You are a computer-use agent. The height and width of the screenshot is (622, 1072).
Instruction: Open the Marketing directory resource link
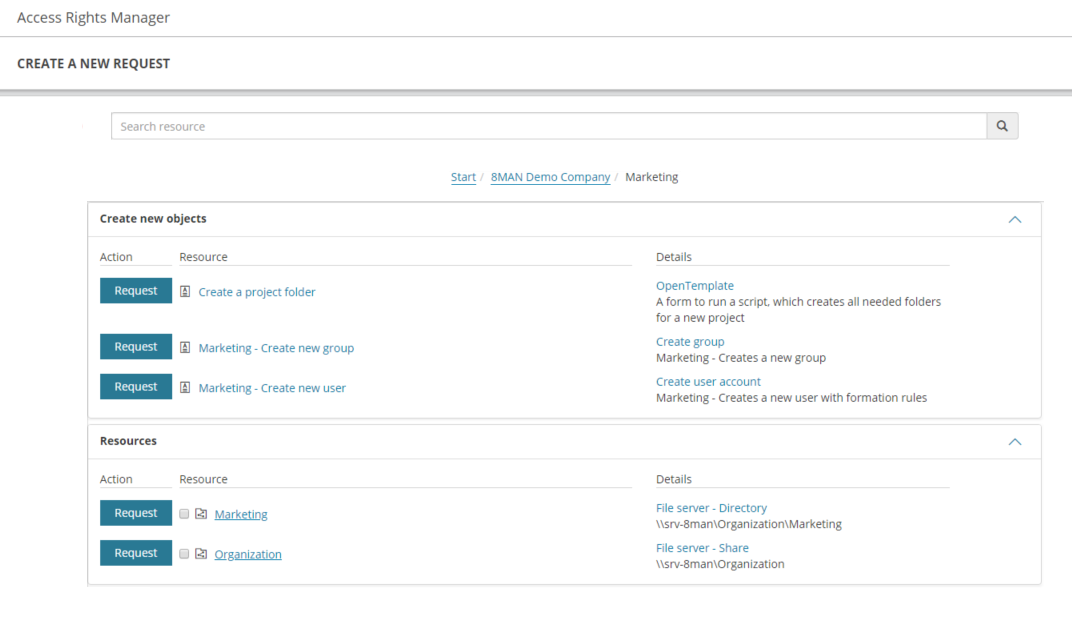pyautogui.click(x=241, y=514)
